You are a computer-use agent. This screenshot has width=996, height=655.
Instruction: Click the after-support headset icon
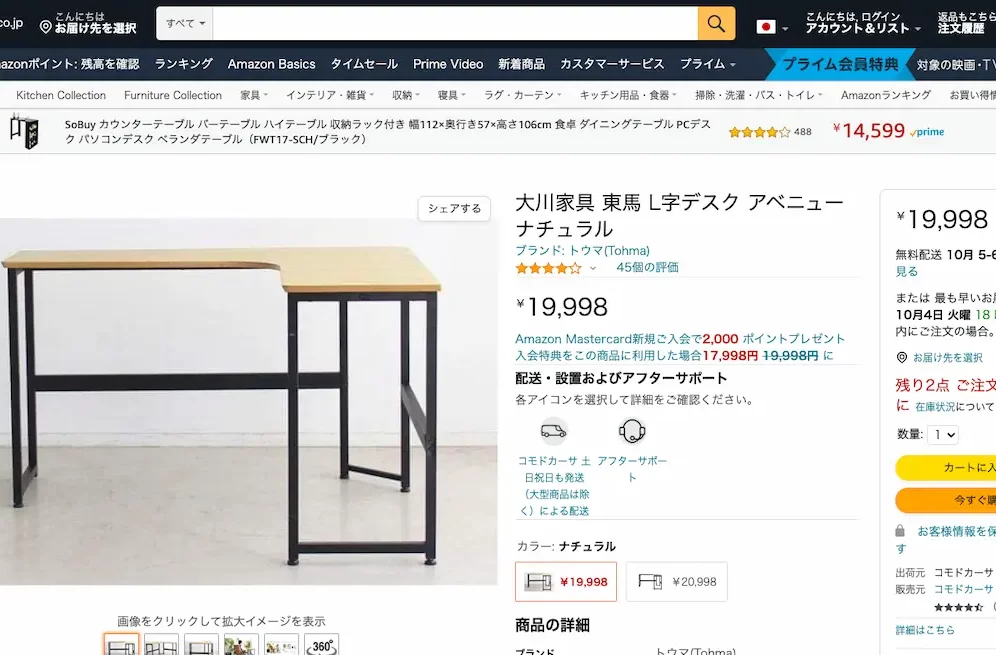point(631,432)
